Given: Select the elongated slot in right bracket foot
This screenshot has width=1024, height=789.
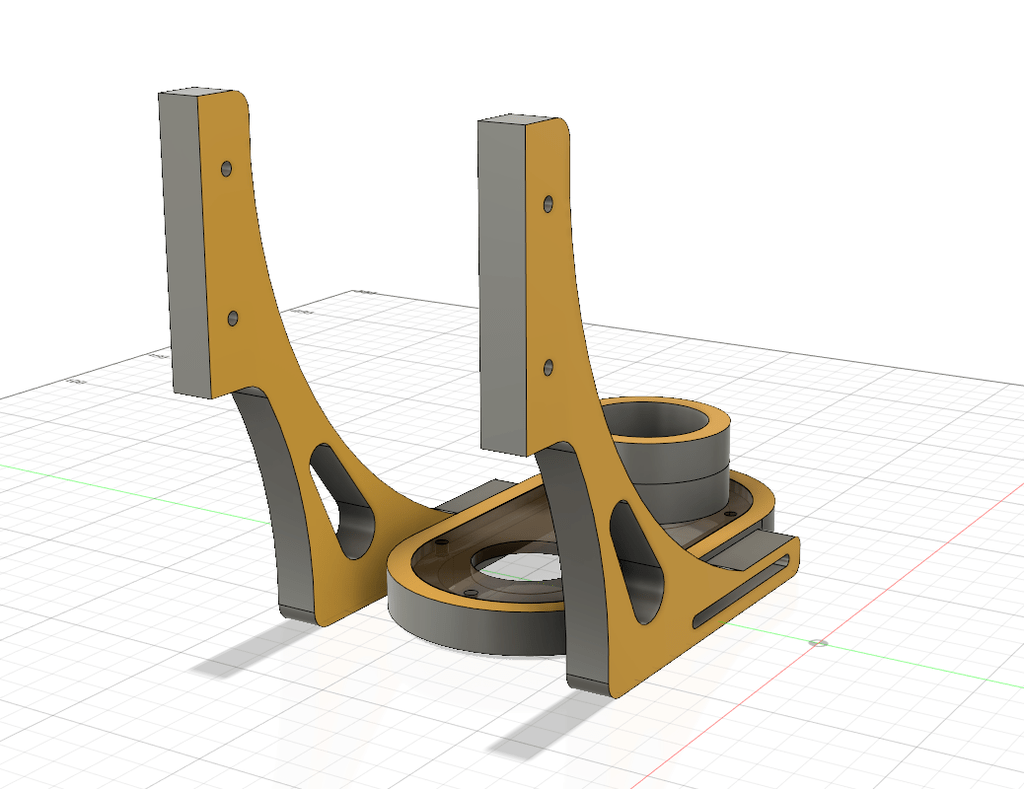Looking at the screenshot, I should click(x=742, y=590).
